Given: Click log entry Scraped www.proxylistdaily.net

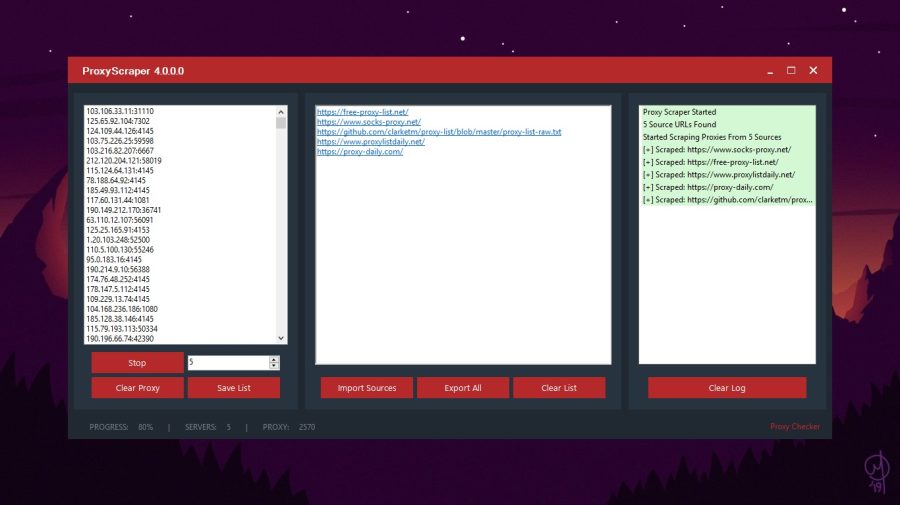Looking at the screenshot, I should click(x=719, y=175).
